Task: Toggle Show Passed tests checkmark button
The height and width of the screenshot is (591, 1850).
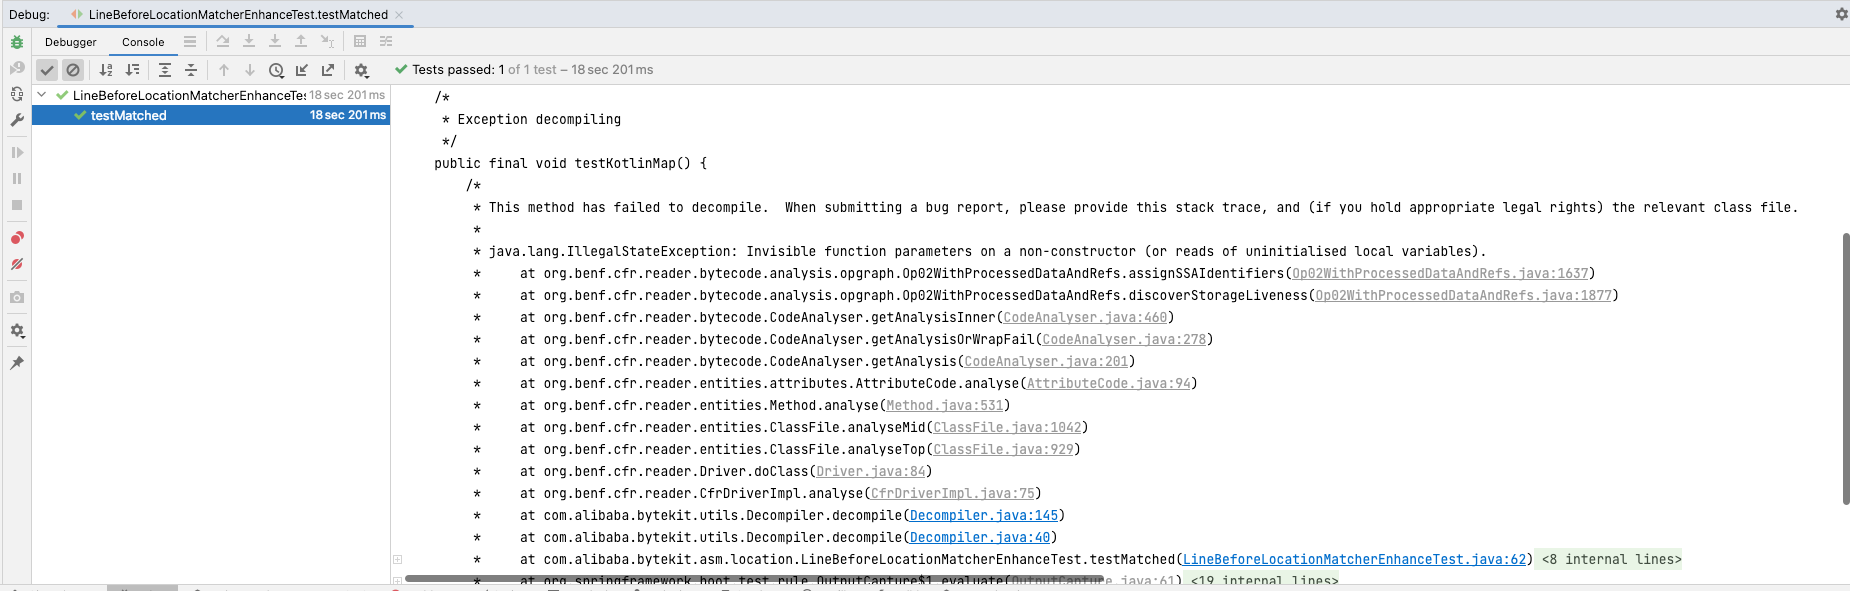Action: 47,70
